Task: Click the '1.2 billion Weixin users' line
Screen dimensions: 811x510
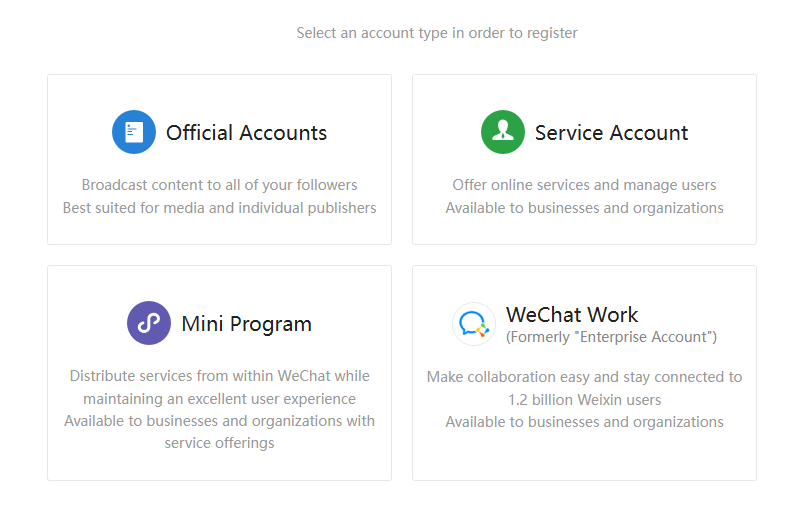Action: click(584, 400)
